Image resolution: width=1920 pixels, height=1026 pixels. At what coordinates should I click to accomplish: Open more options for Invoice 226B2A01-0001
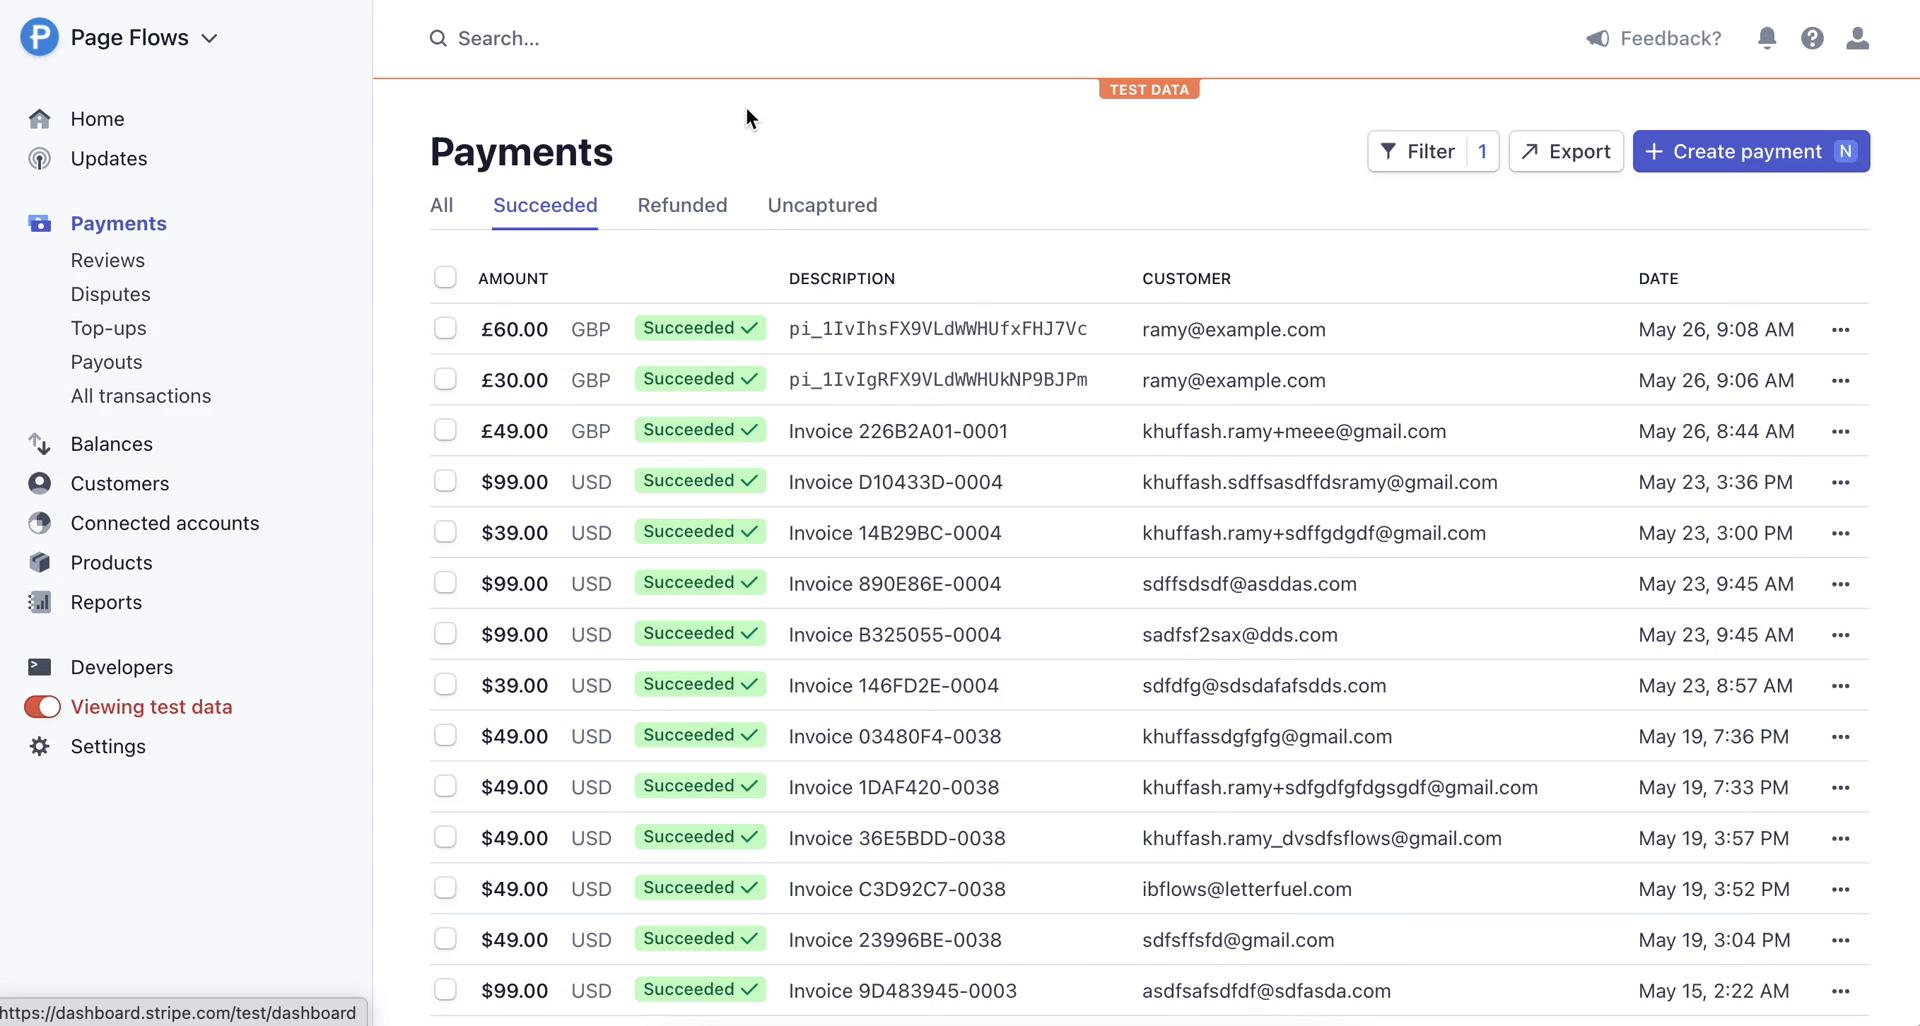(1840, 432)
